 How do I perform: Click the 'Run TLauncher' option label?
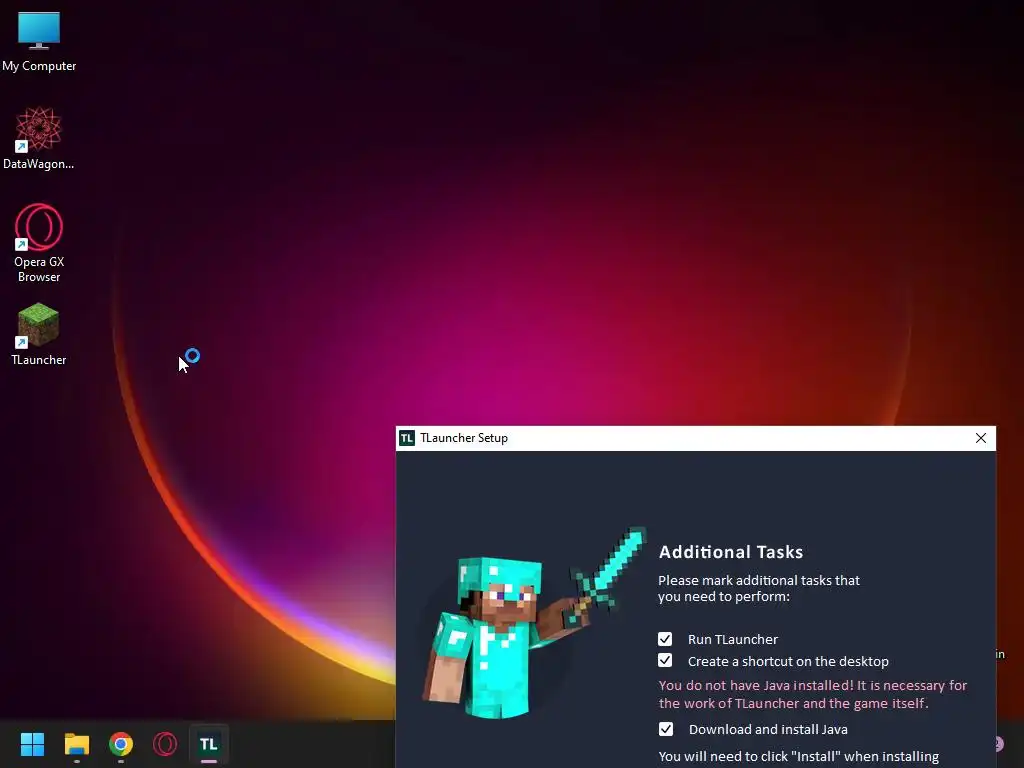coord(733,639)
